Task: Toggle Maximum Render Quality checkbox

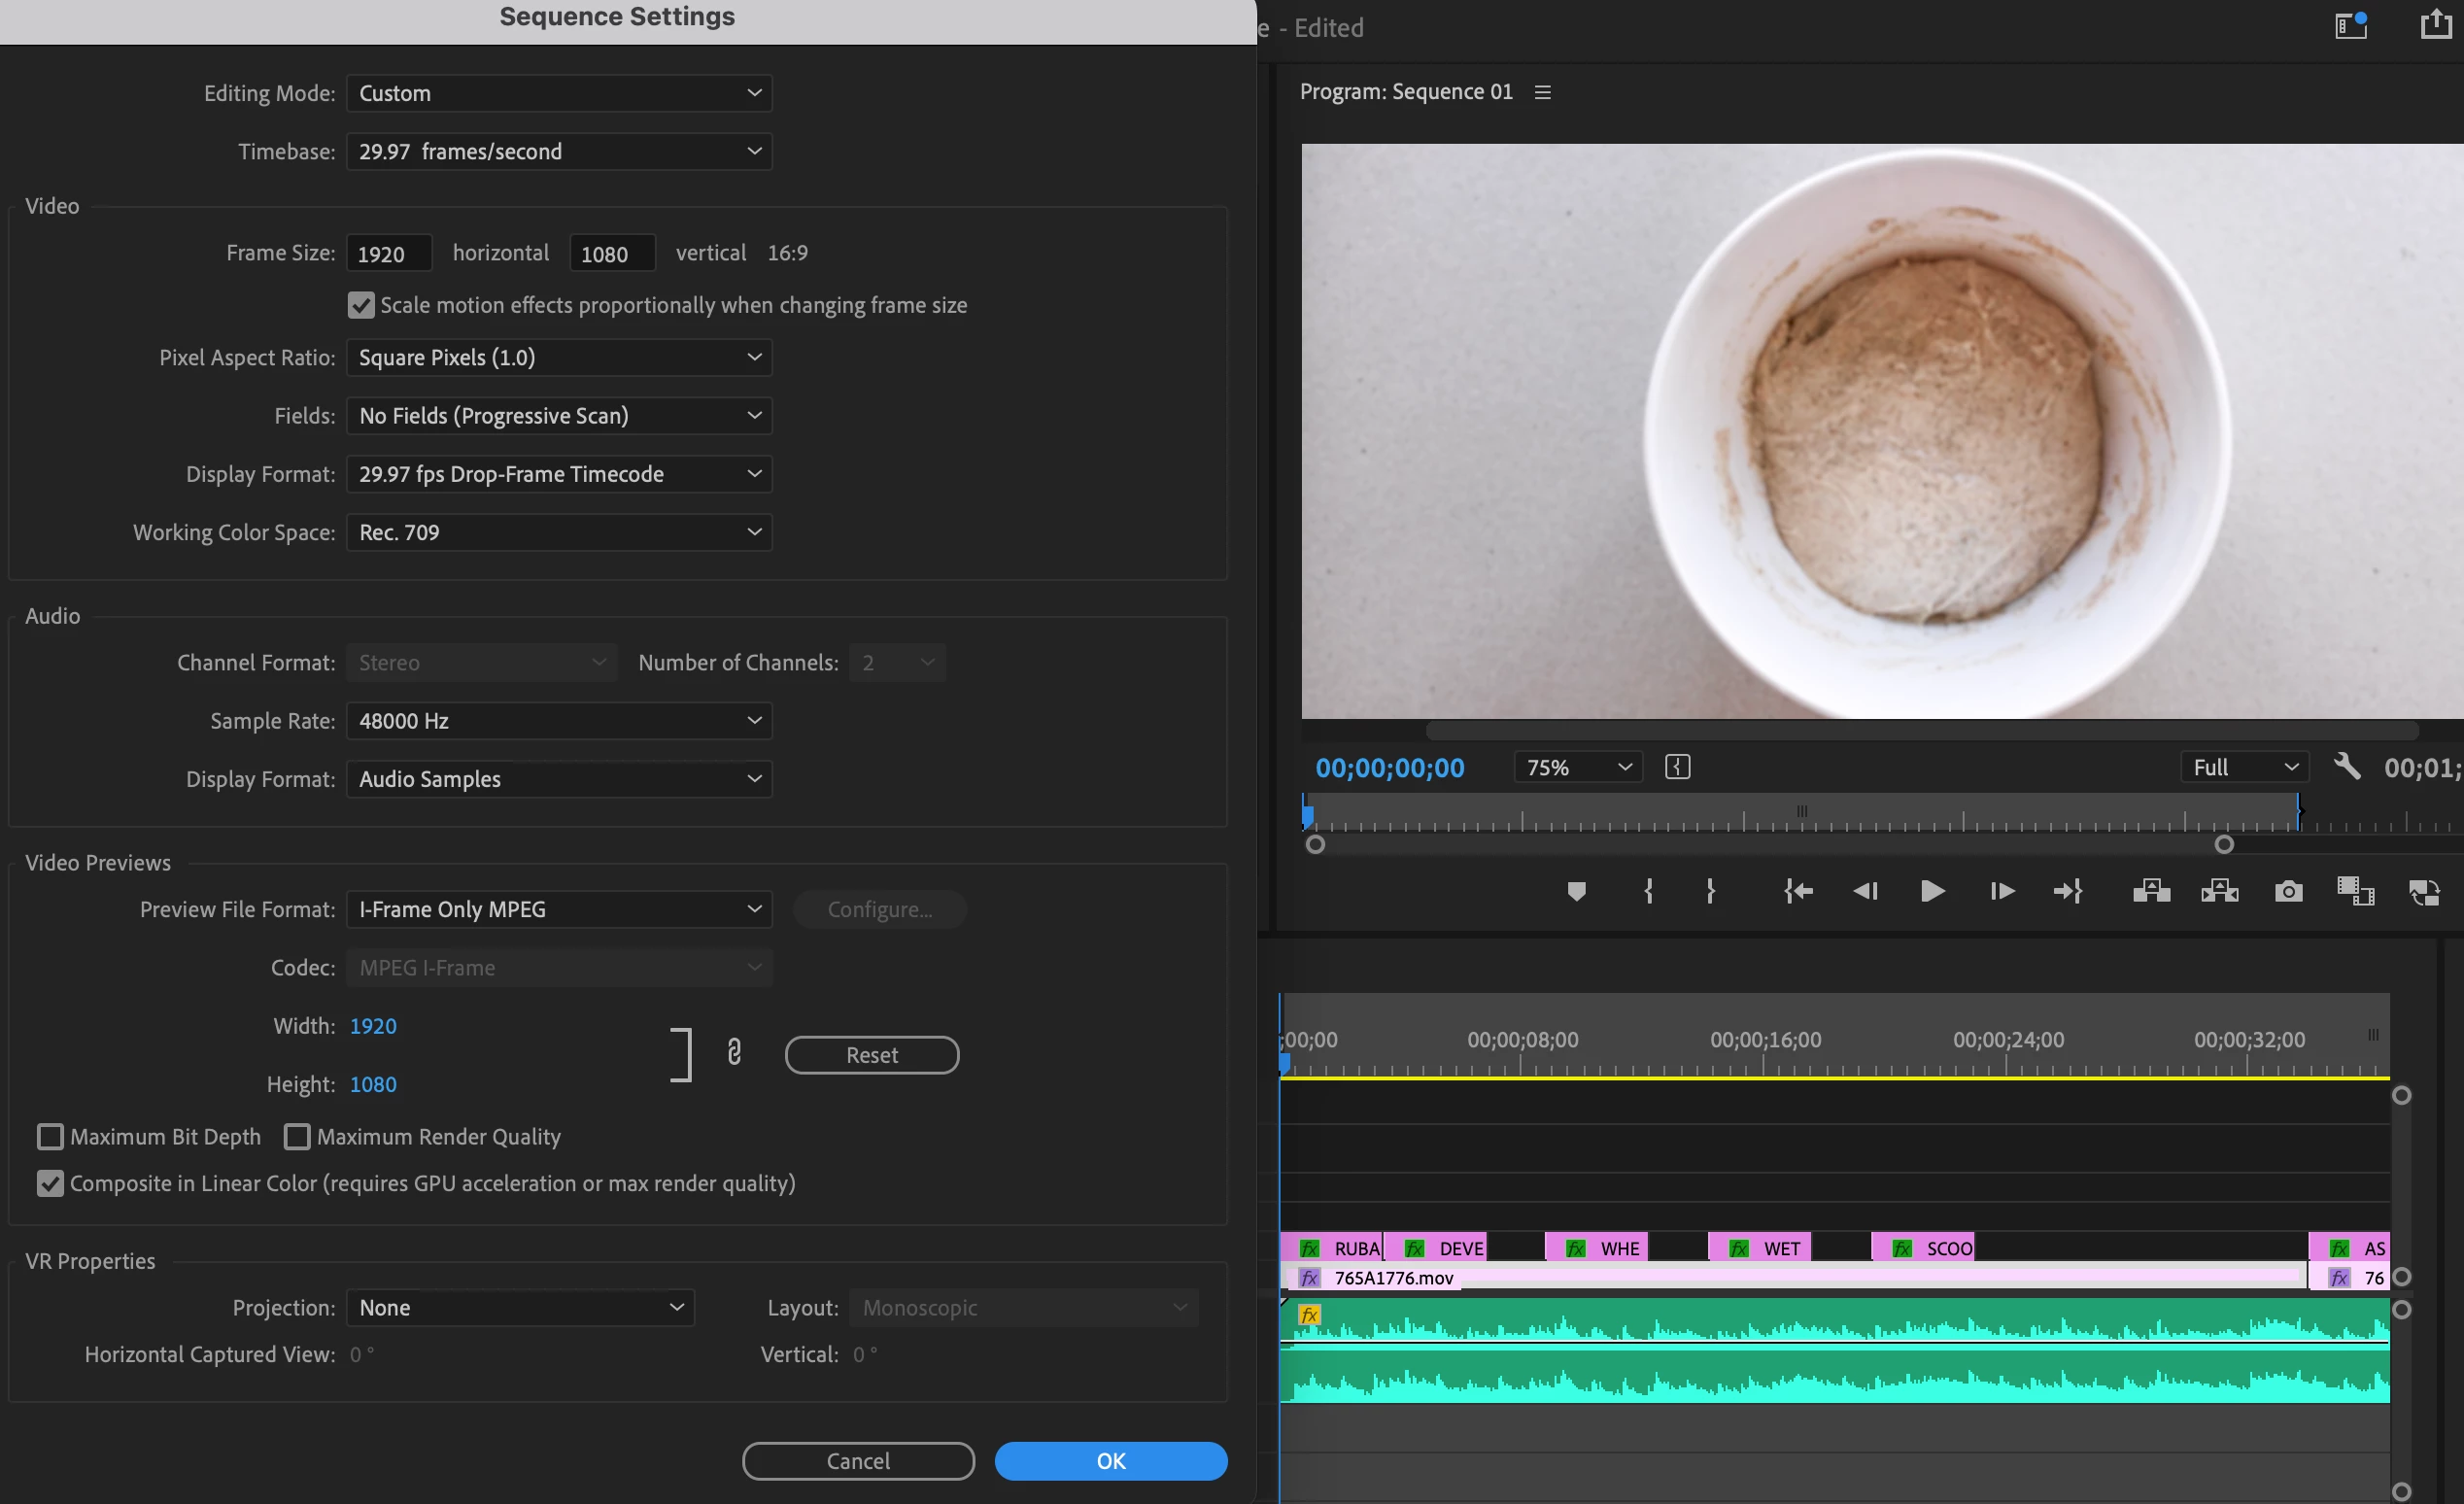Action: point(297,1137)
